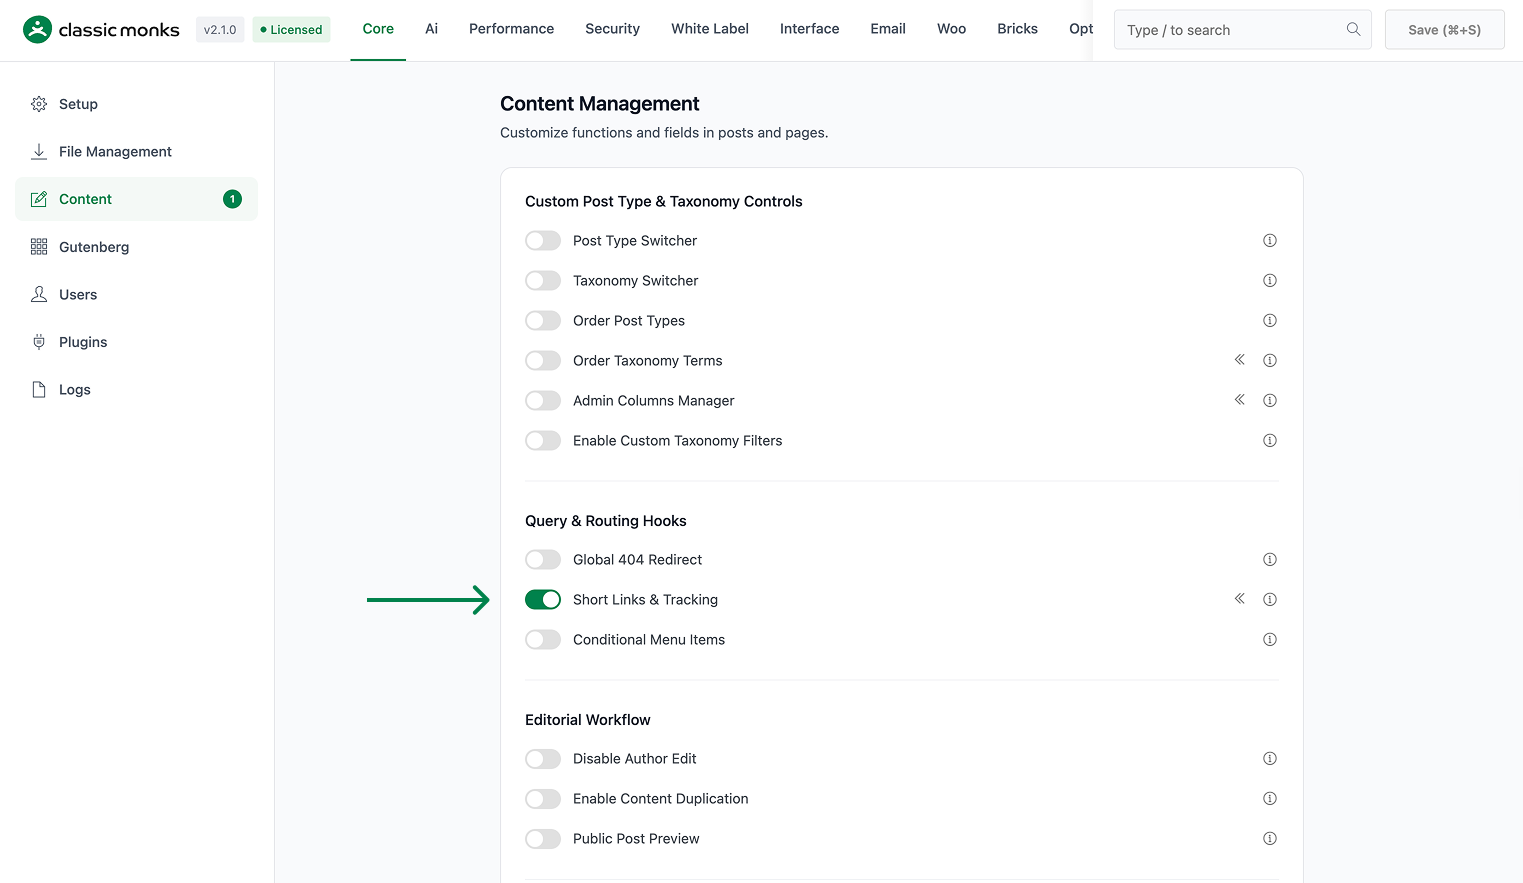Open info for Short Links & Tracking
The height and width of the screenshot is (883, 1523).
click(1270, 599)
